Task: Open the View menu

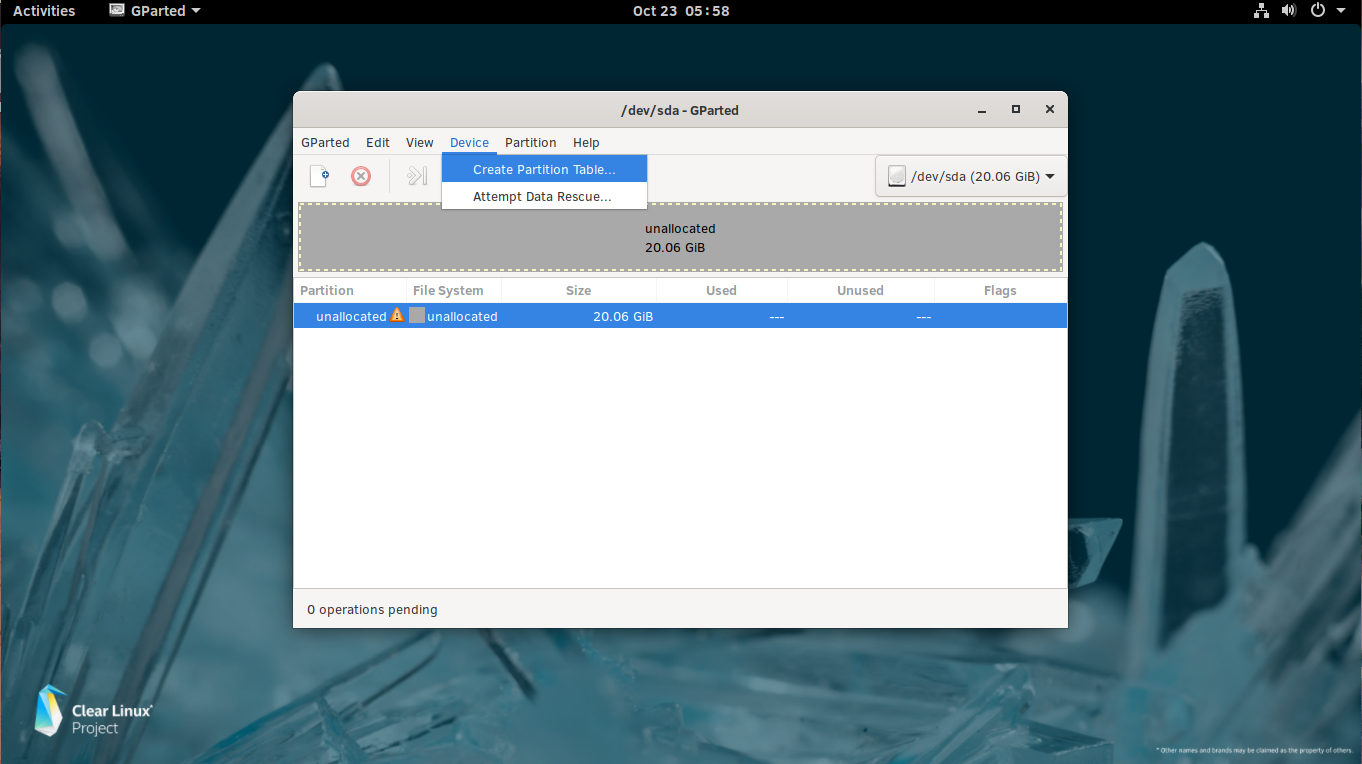Action: point(420,142)
